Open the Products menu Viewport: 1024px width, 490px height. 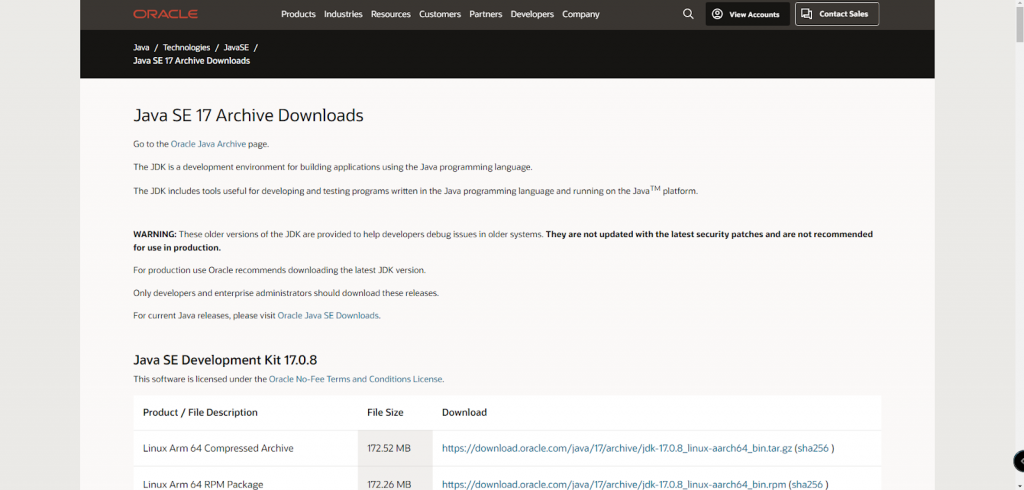pos(298,14)
